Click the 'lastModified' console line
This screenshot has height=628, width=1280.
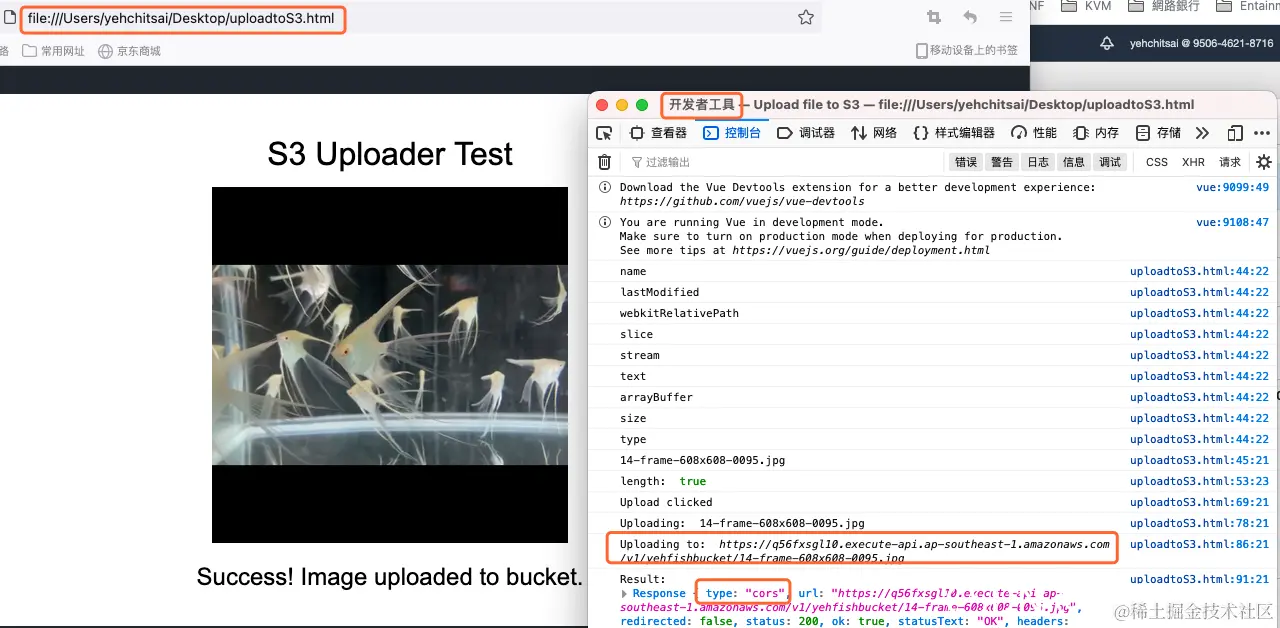pyautogui.click(x=659, y=292)
